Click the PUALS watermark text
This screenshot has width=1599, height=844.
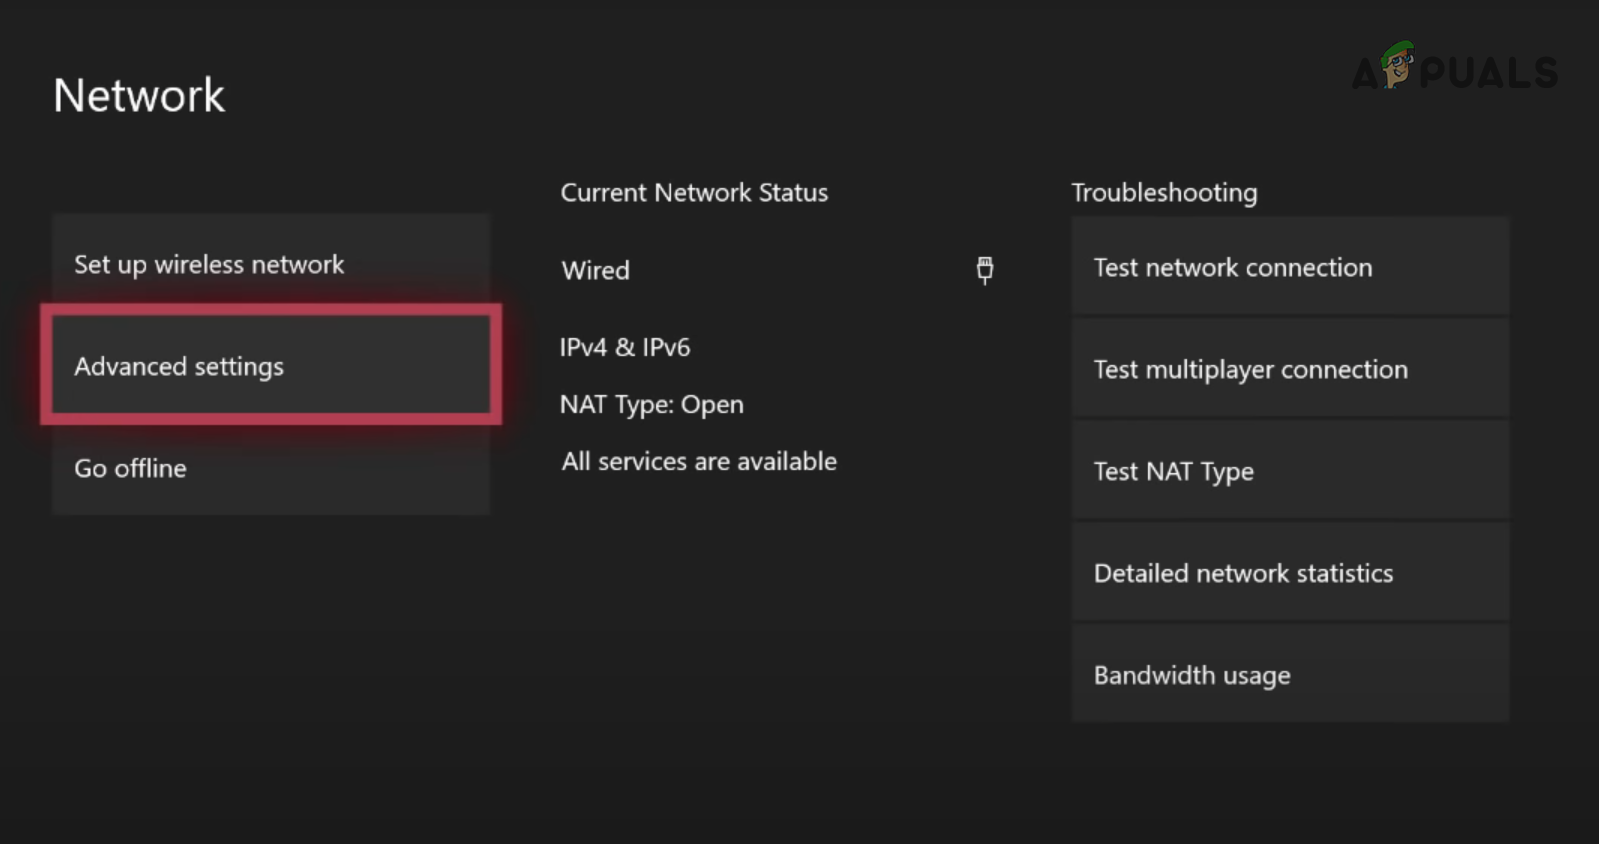(1489, 73)
